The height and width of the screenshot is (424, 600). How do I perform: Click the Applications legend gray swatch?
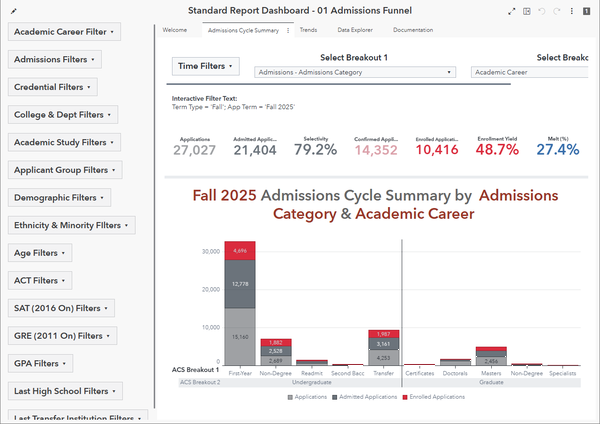[290, 397]
